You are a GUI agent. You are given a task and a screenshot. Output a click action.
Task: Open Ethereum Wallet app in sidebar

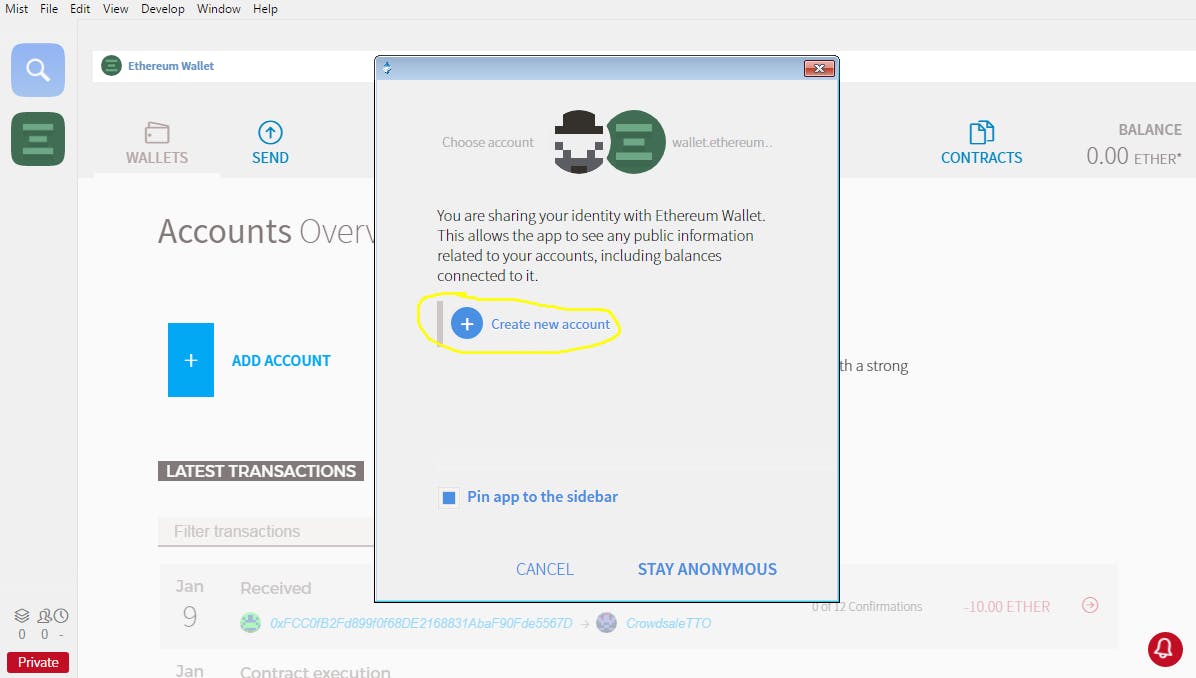pyautogui.click(x=38, y=139)
